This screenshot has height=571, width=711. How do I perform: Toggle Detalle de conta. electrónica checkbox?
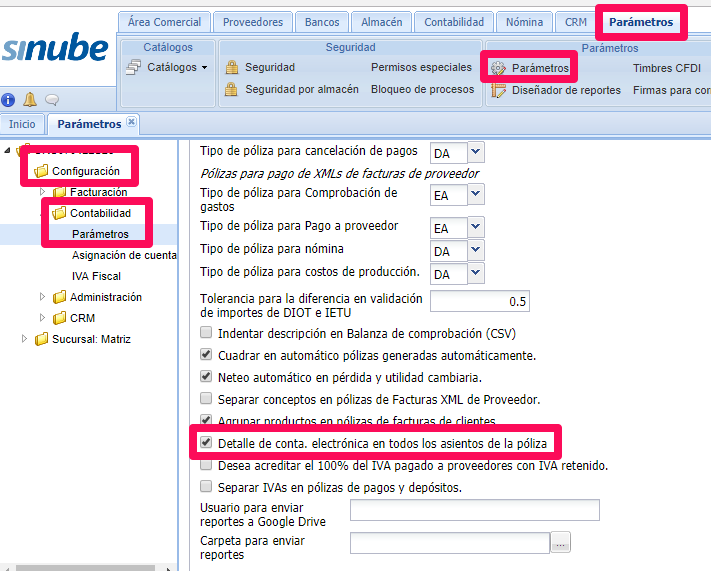tap(206, 442)
